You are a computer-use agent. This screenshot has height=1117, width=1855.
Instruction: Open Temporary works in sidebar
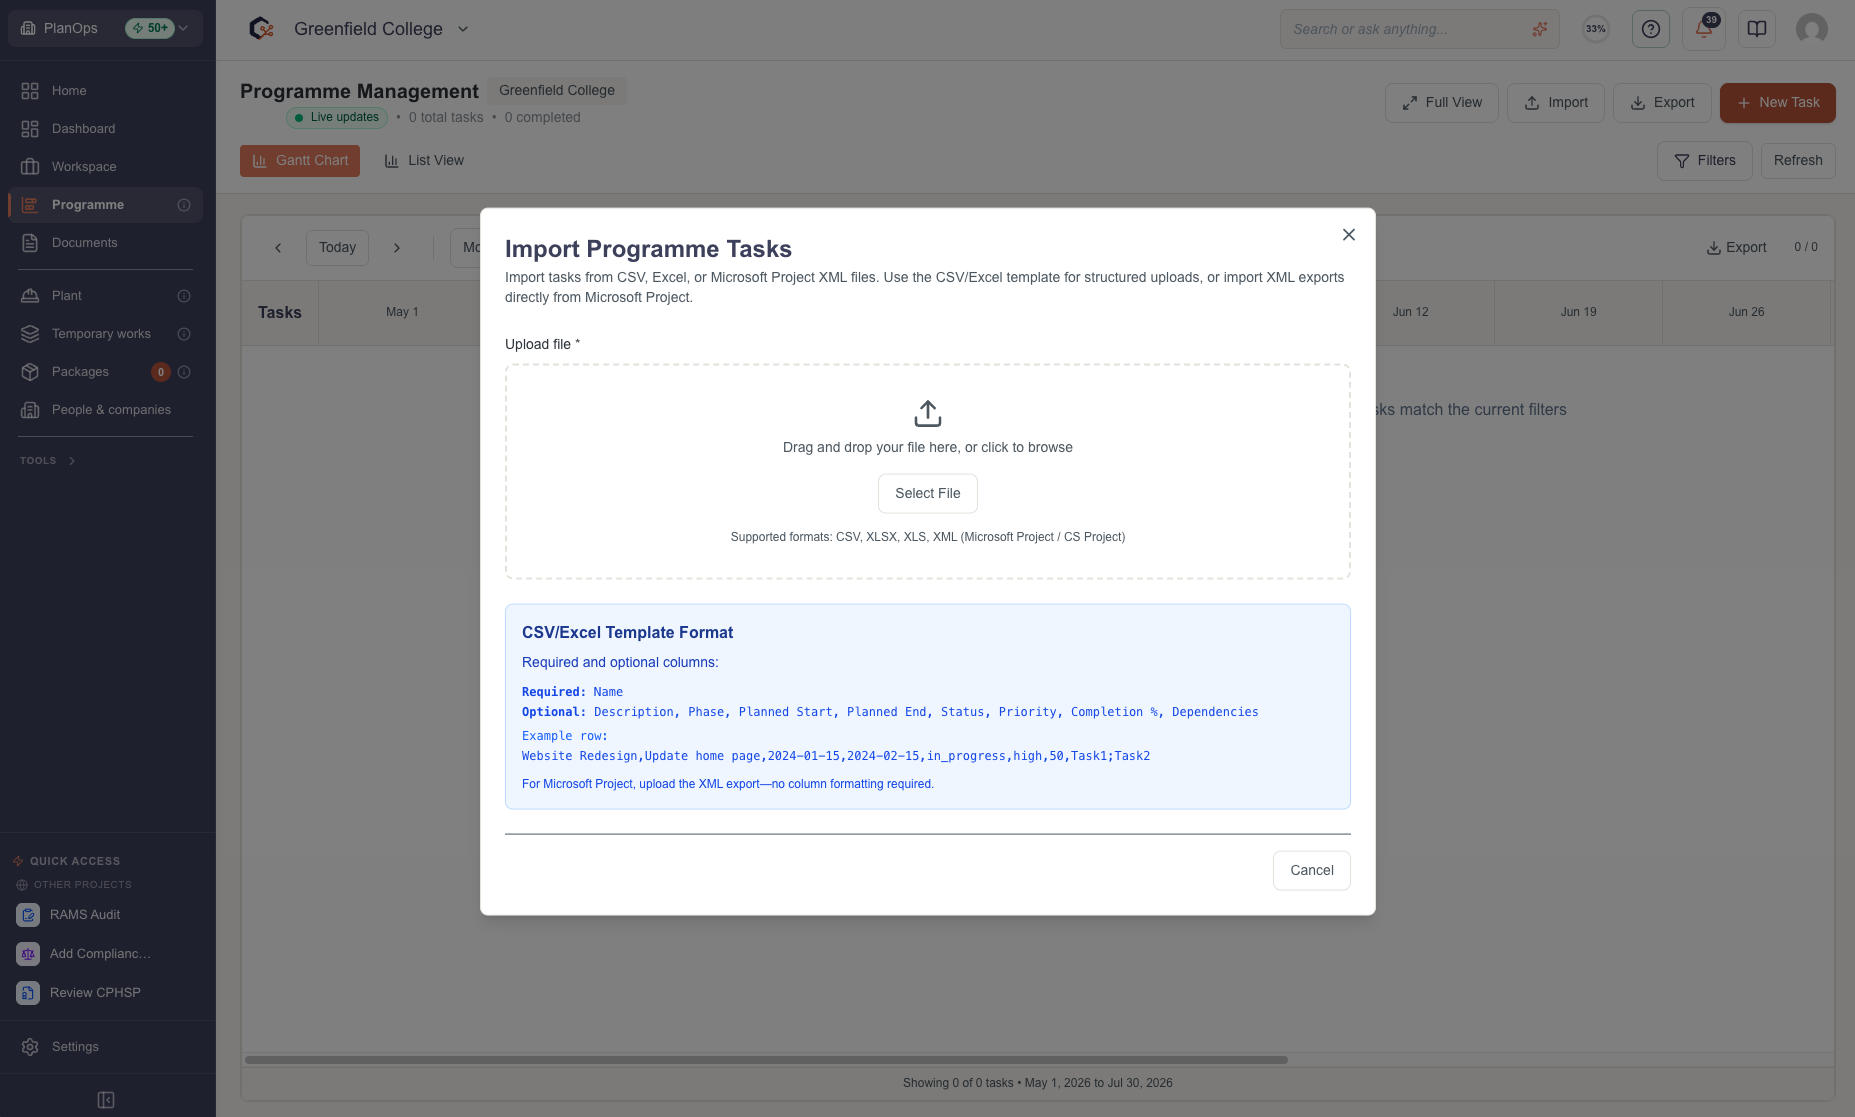click(x=106, y=334)
